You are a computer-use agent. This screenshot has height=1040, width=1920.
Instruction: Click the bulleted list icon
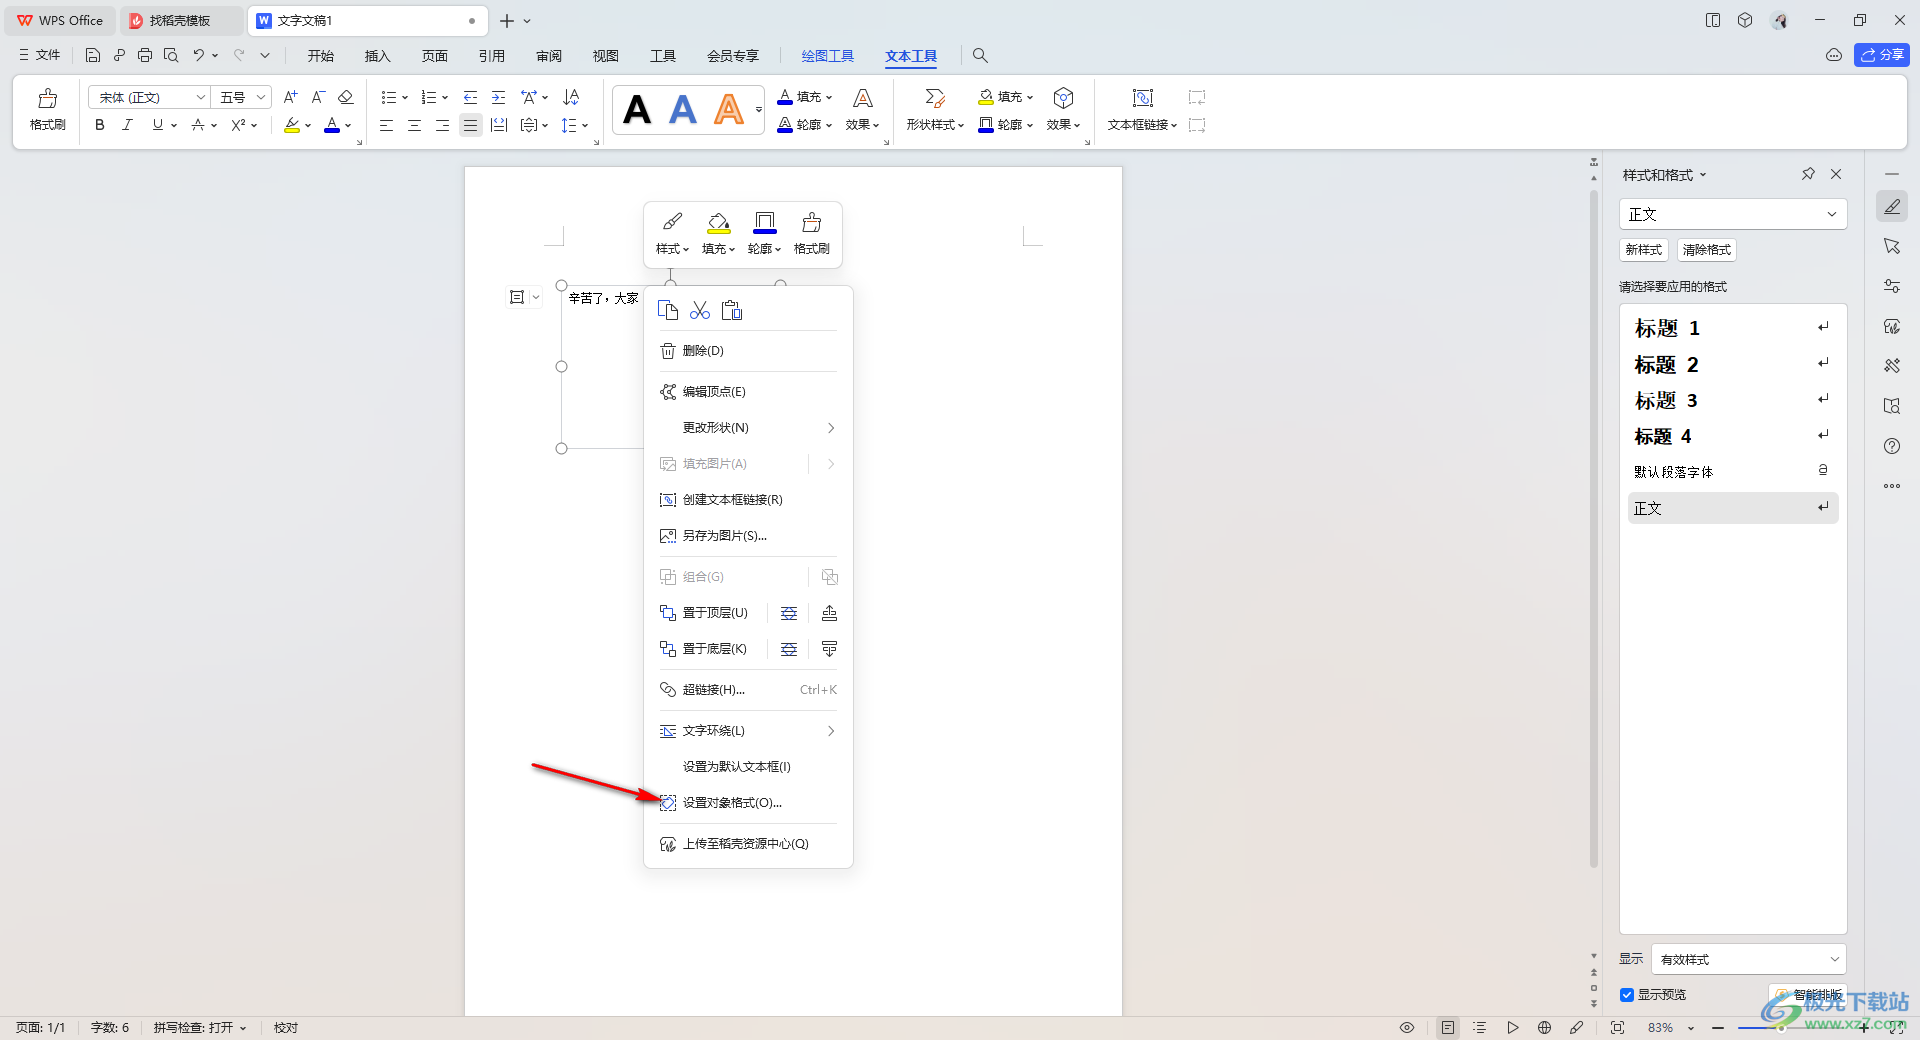(x=389, y=97)
